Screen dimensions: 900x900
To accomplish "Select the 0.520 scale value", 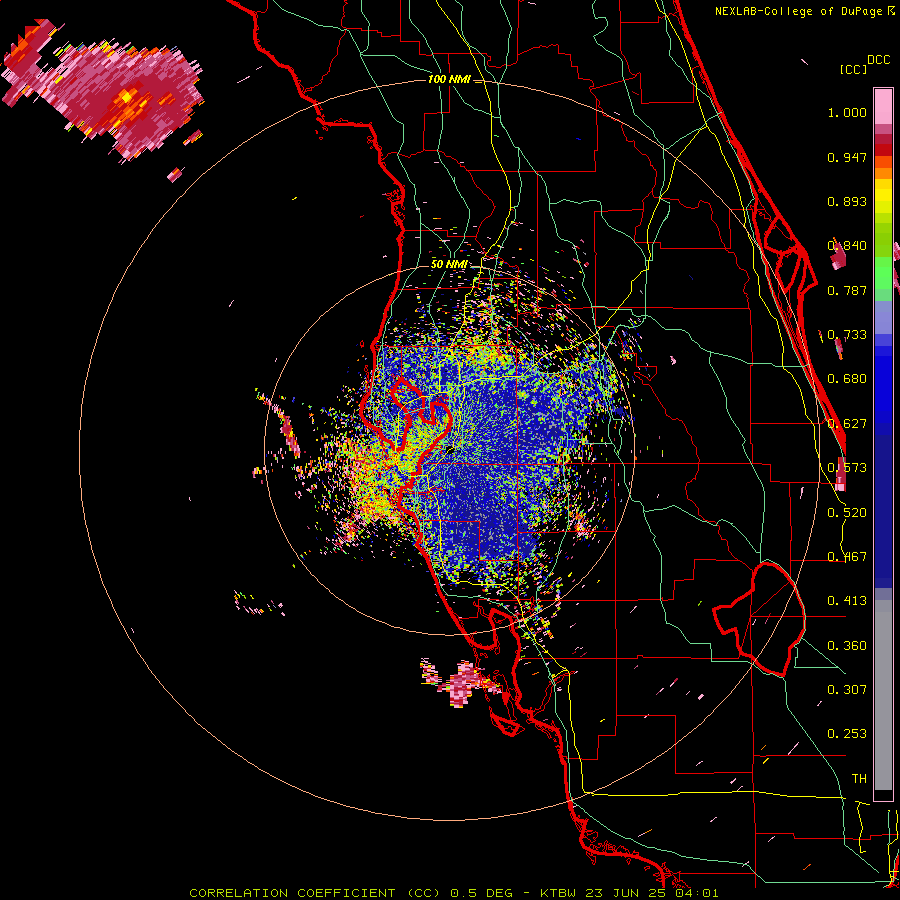I will (847, 513).
